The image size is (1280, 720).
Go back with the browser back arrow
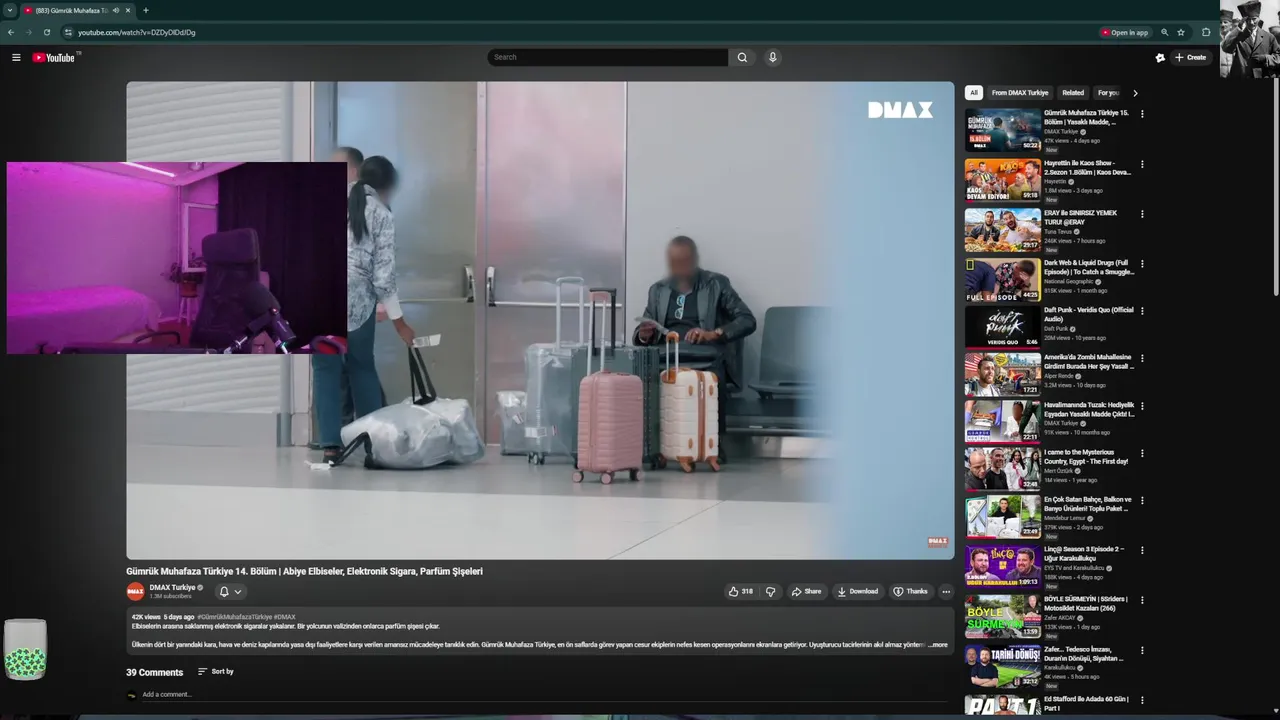11,32
